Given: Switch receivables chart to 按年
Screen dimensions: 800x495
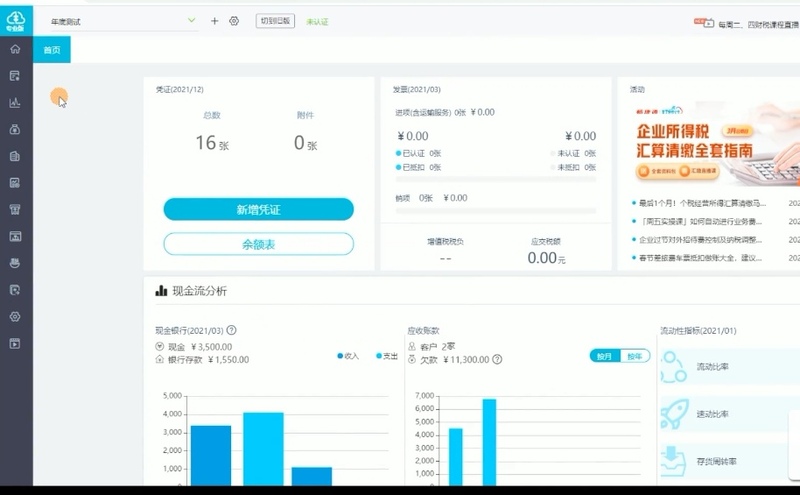Looking at the screenshot, I should point(635,356).
